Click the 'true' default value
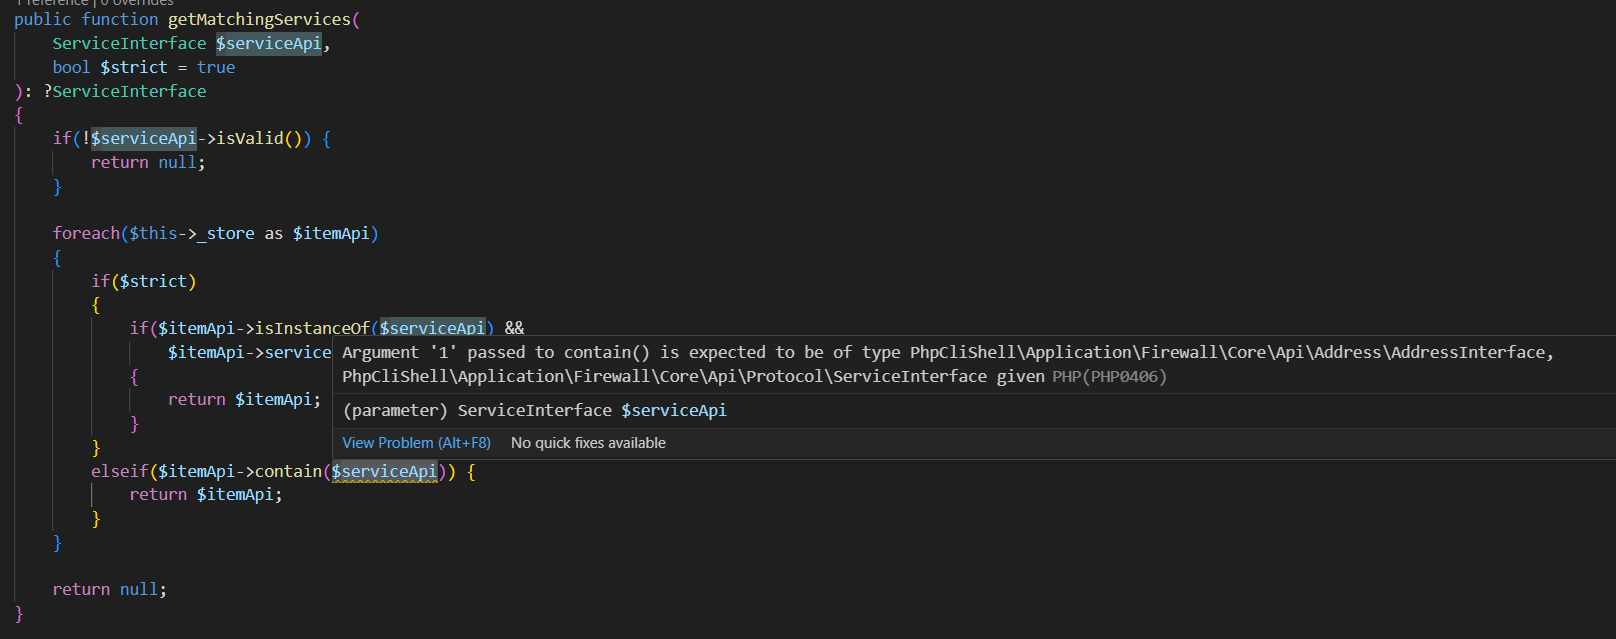Viewport: 1616px width, 639px height. coord(216,67)
